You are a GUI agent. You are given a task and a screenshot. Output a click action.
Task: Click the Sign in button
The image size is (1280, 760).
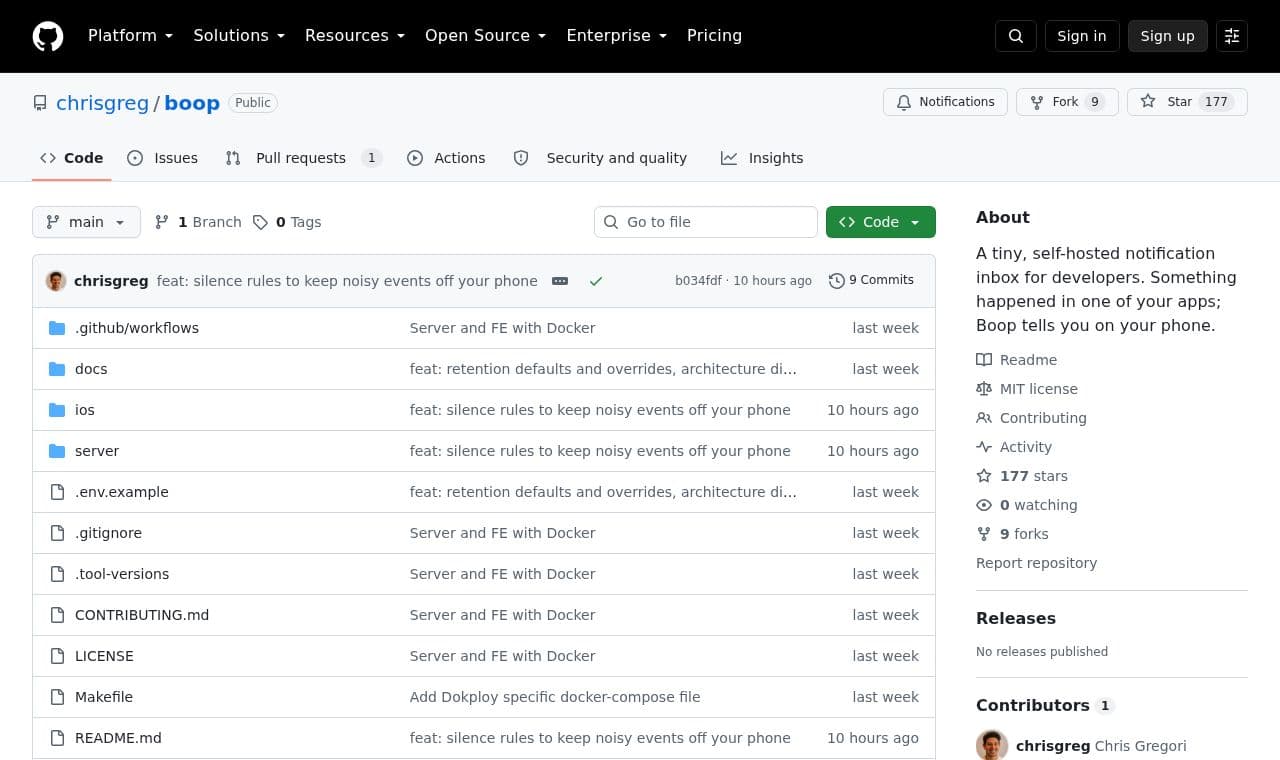(1082, 36)
